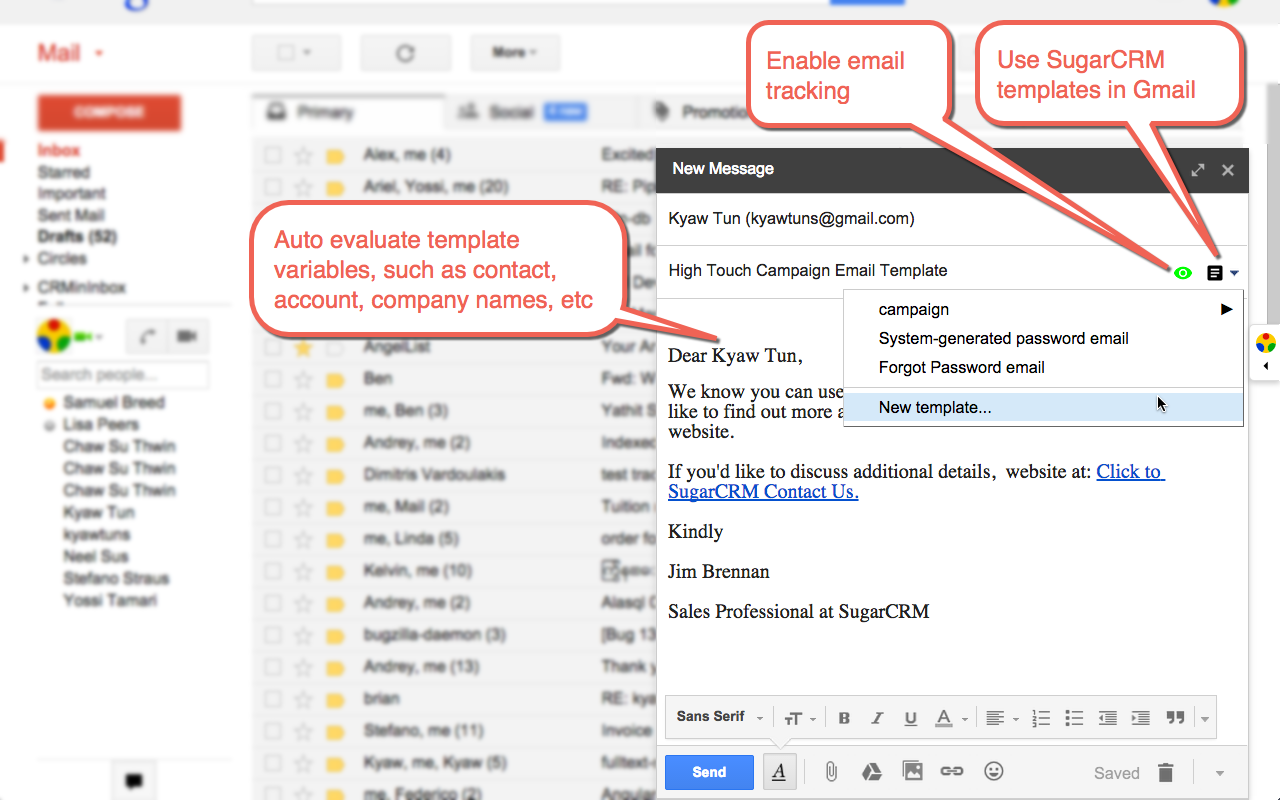This screenshot has height=800, width=1280.
Task: Unstar the AngelList email
Action: point(303,347)
